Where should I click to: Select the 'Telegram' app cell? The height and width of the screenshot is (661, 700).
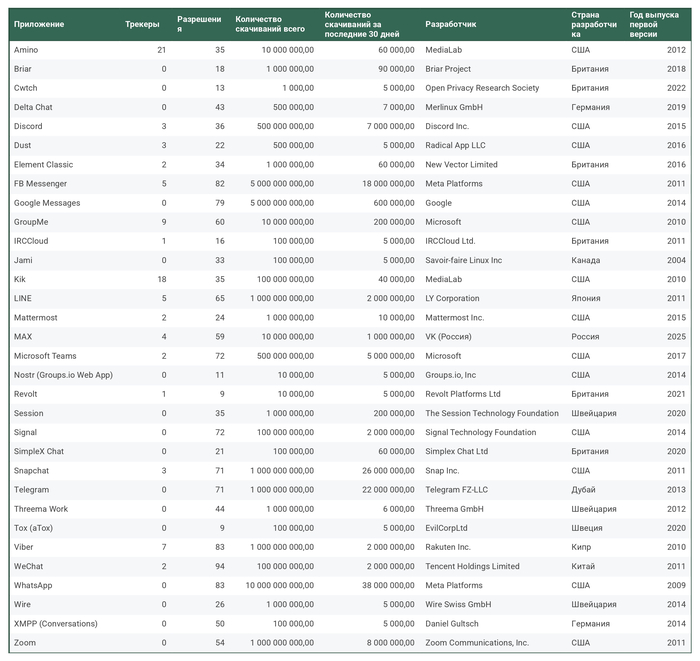[31, 490]
